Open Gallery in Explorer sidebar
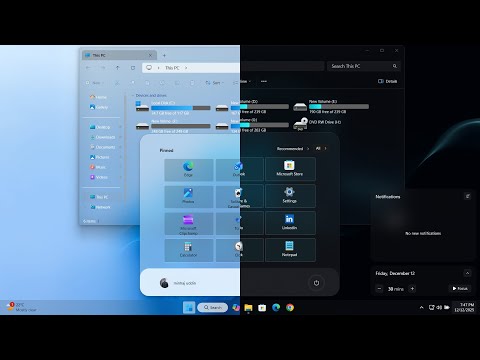Screen dimensions: 480x360 99,107
